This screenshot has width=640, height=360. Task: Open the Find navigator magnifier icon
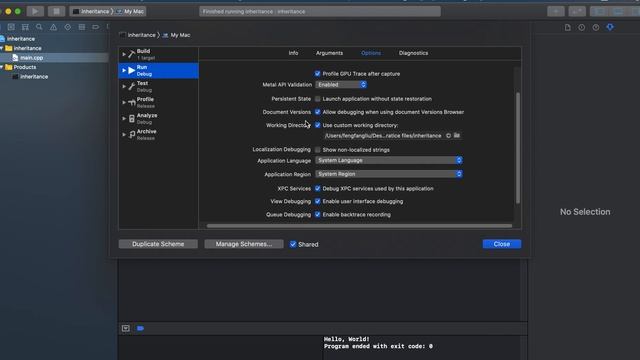click(x=39, y=27)
